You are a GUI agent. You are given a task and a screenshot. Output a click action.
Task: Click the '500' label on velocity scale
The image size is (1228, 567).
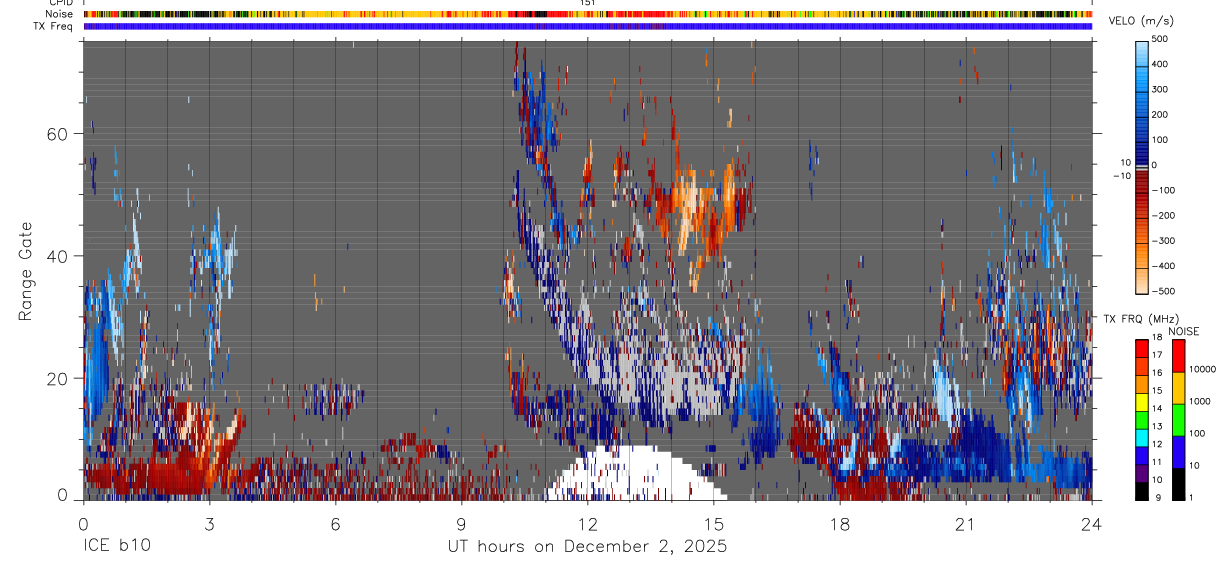(1161, 39)
